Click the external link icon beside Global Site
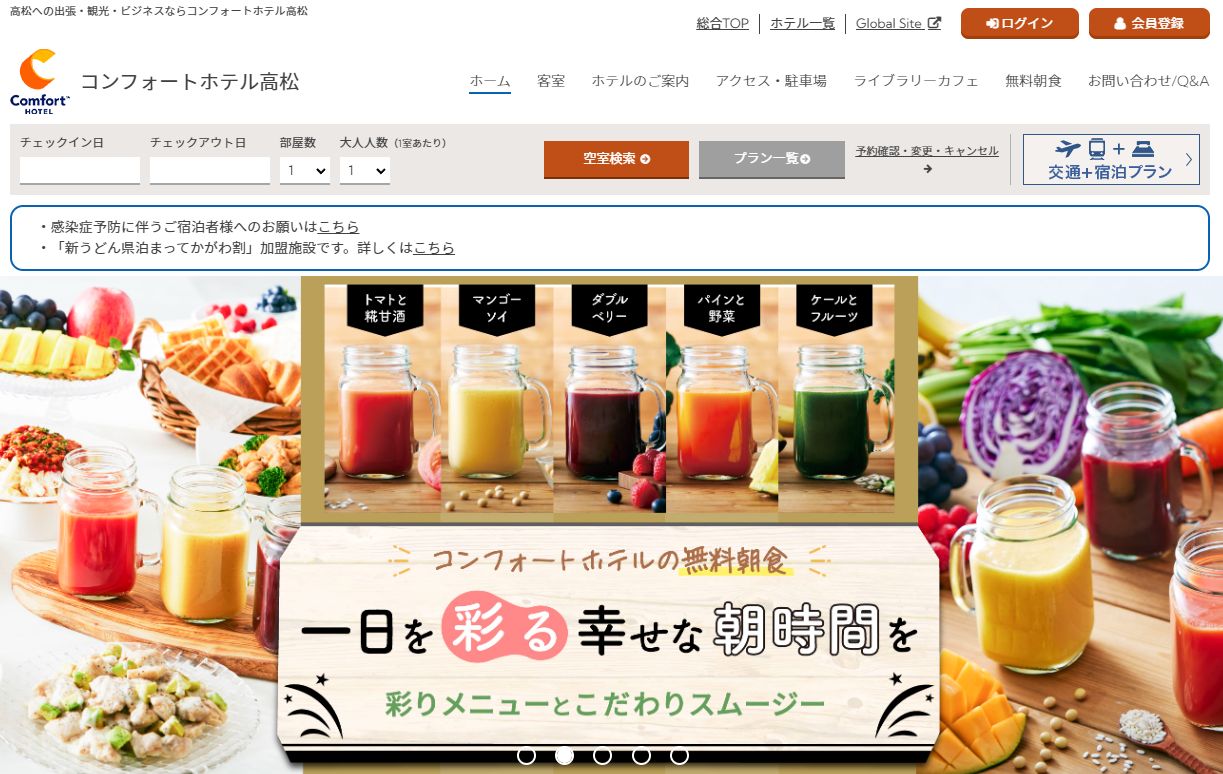1223x774 pixels. (x=935, y=23)
